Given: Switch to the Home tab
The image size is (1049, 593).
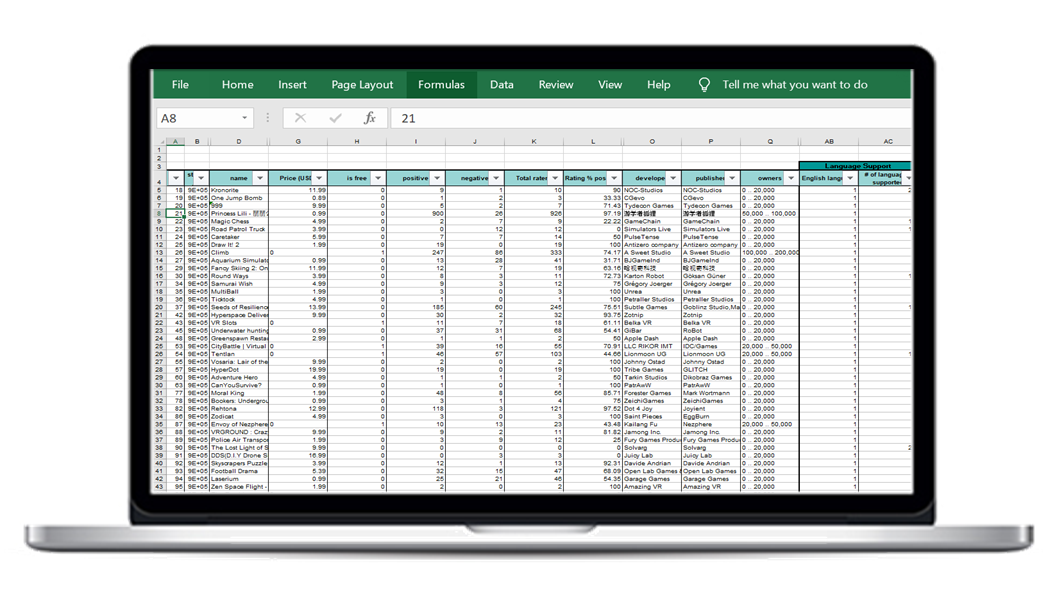Looking at the screenshot, I should pyautogui.click(x=237, y=84).
